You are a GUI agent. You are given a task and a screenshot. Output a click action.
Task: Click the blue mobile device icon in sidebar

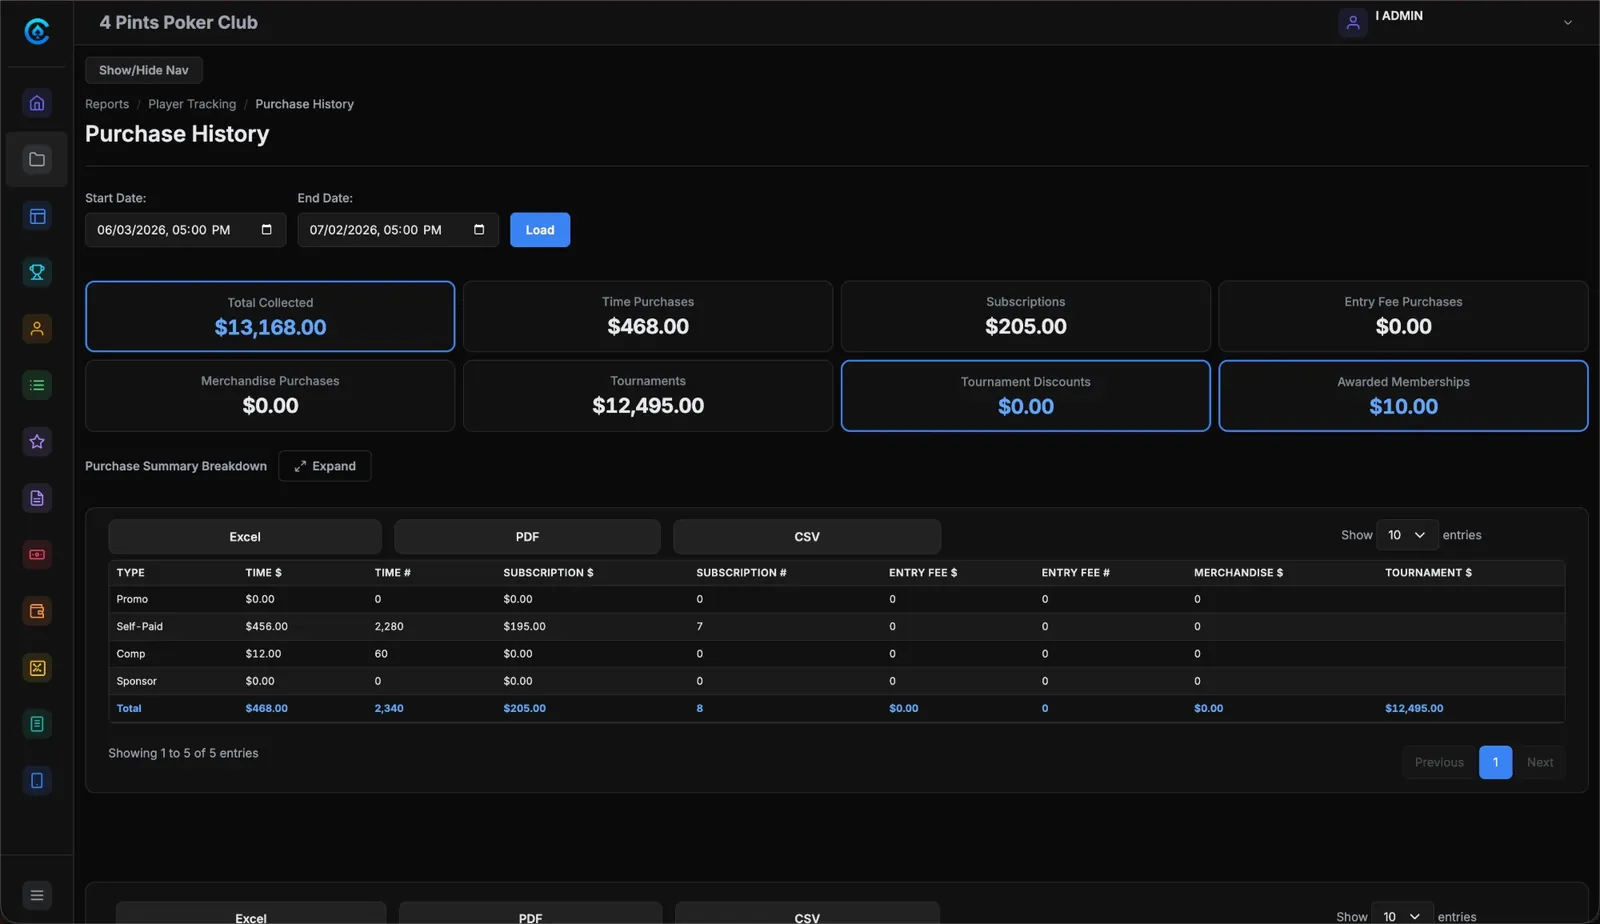[x=37, y=781]
